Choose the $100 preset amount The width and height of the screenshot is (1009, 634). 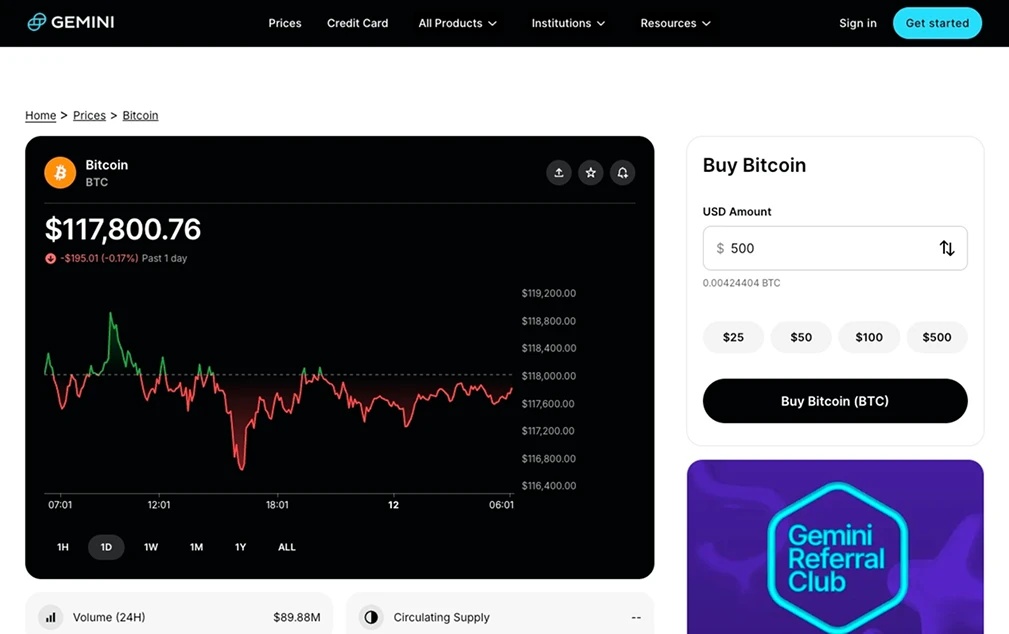pos(869,337)
